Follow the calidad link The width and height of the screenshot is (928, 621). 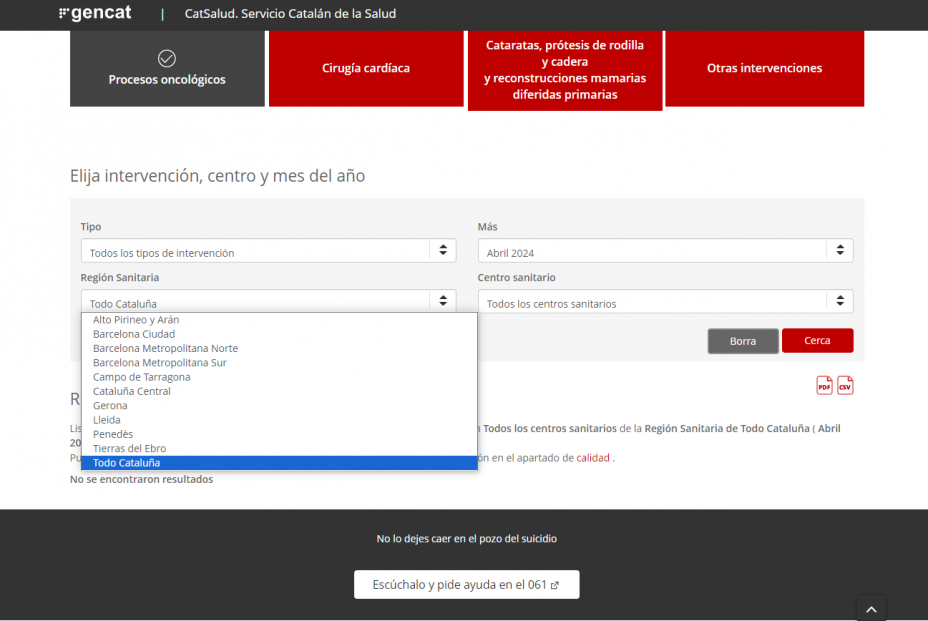click(x=593, y=458)
